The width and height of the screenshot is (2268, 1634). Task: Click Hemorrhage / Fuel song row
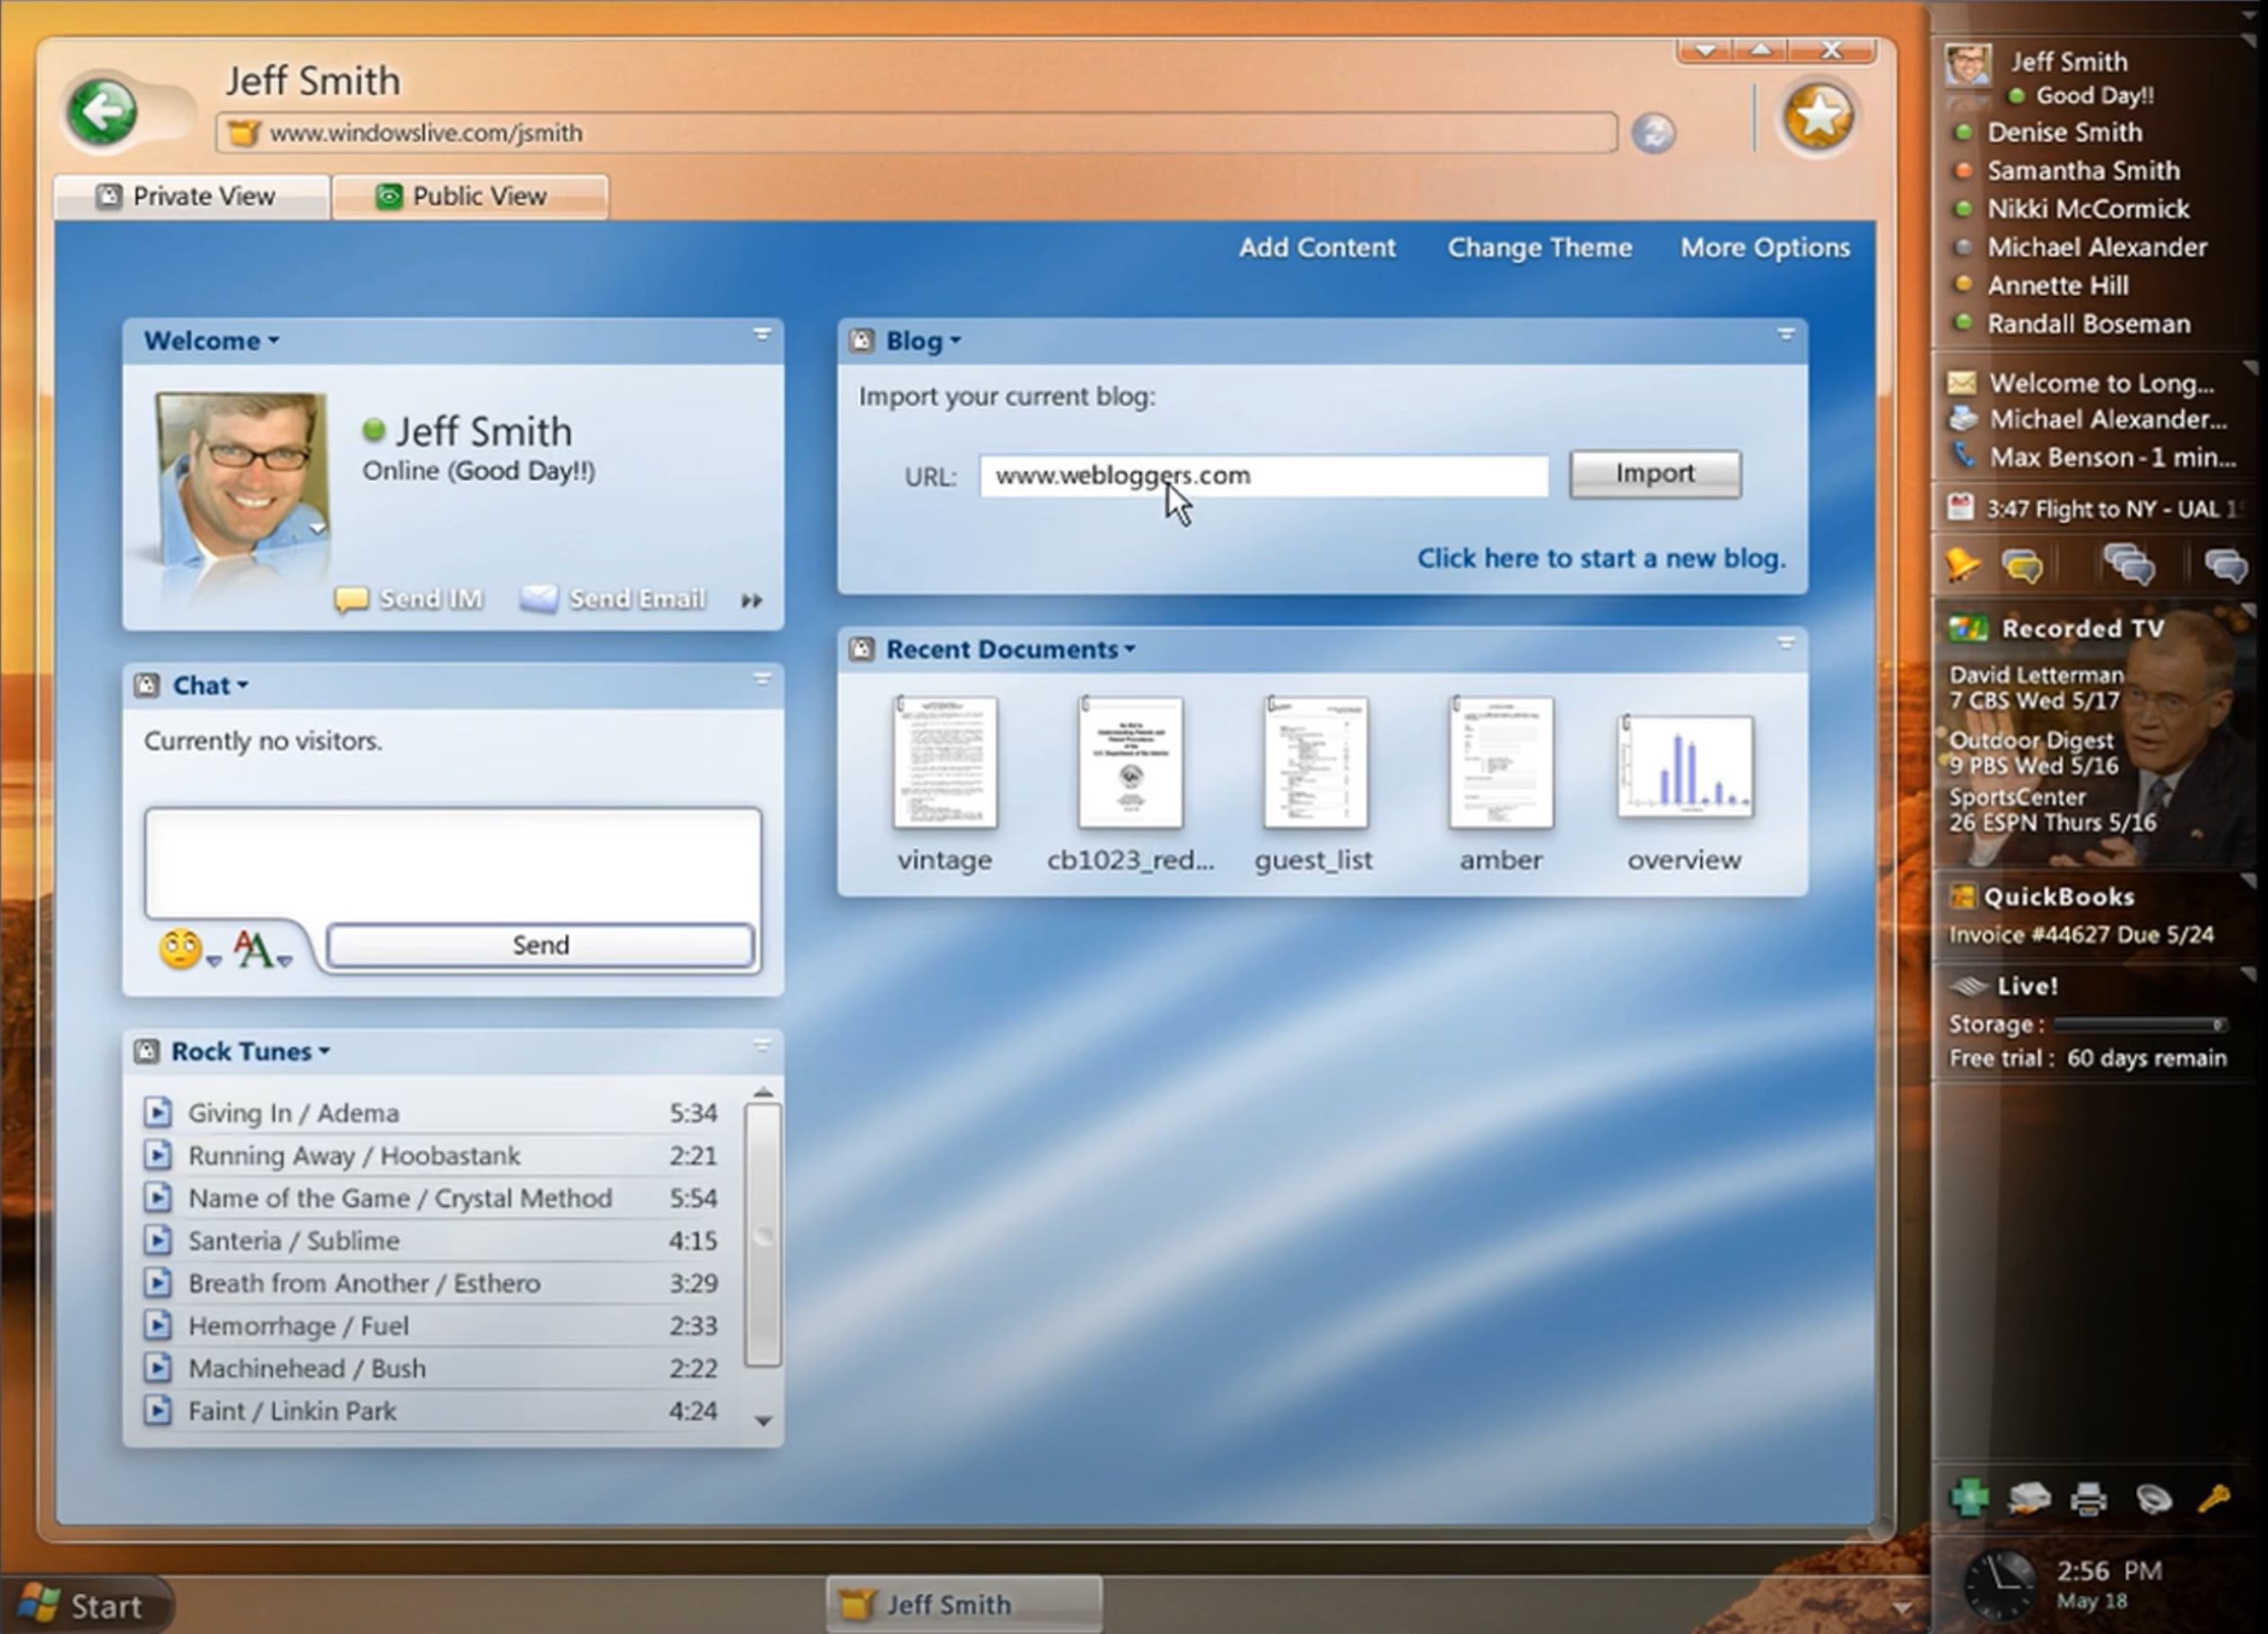coord(432,1326)
